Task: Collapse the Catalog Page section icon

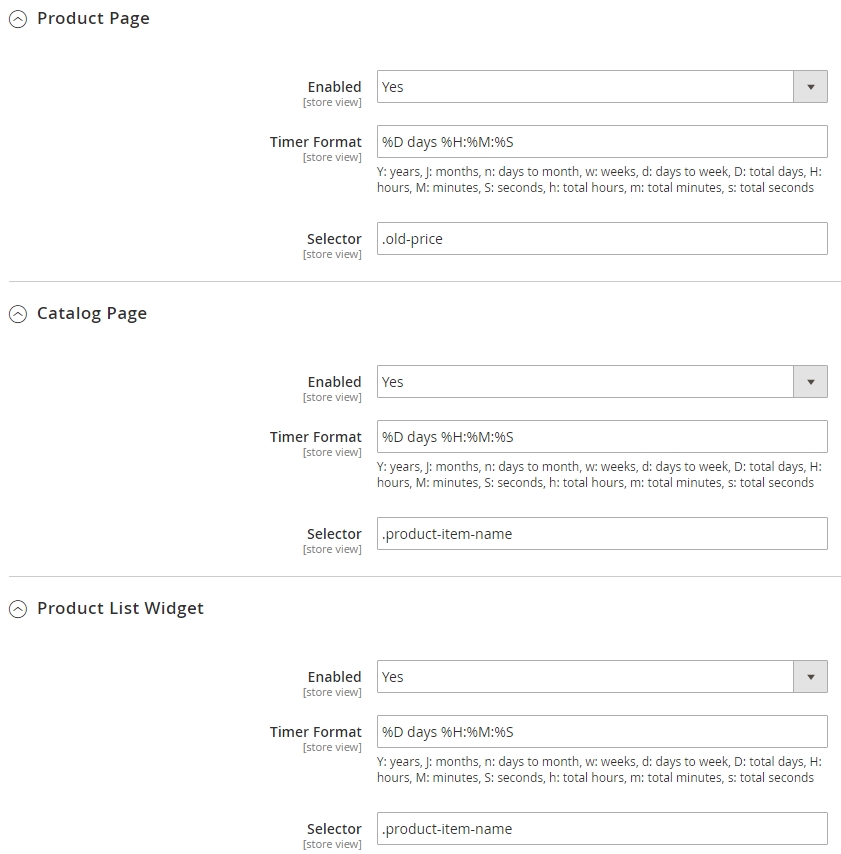Action: click(x=18, y=314)
